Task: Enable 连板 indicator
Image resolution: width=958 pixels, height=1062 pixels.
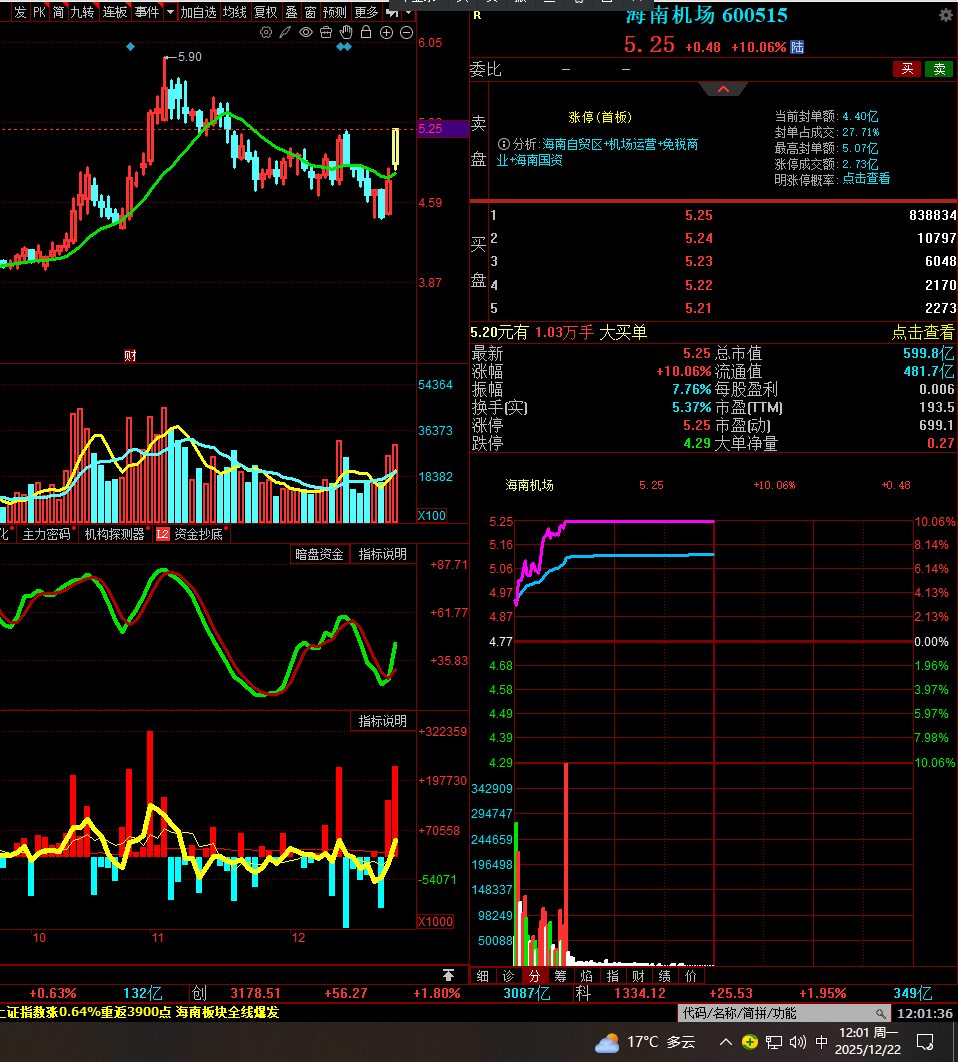Action: point(114,12)
